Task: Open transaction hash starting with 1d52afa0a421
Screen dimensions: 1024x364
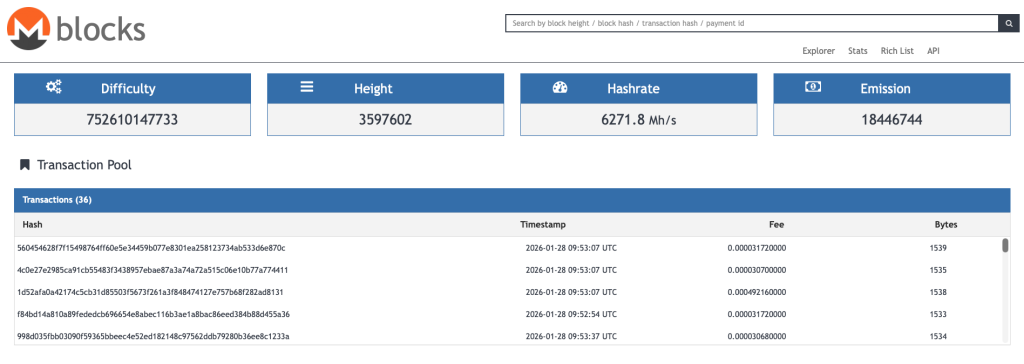Action: (x=150, y=292)
